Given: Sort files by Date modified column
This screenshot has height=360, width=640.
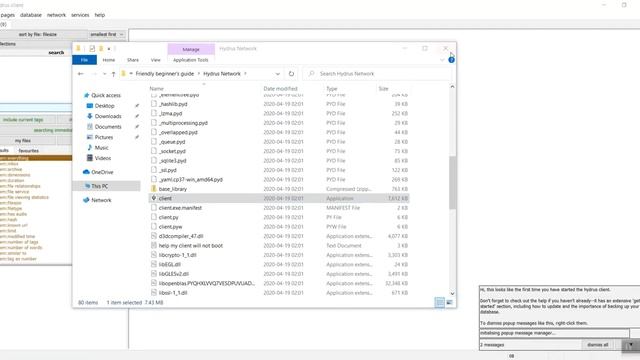Looking at the screenshot, I should click(x=280, y=89).
